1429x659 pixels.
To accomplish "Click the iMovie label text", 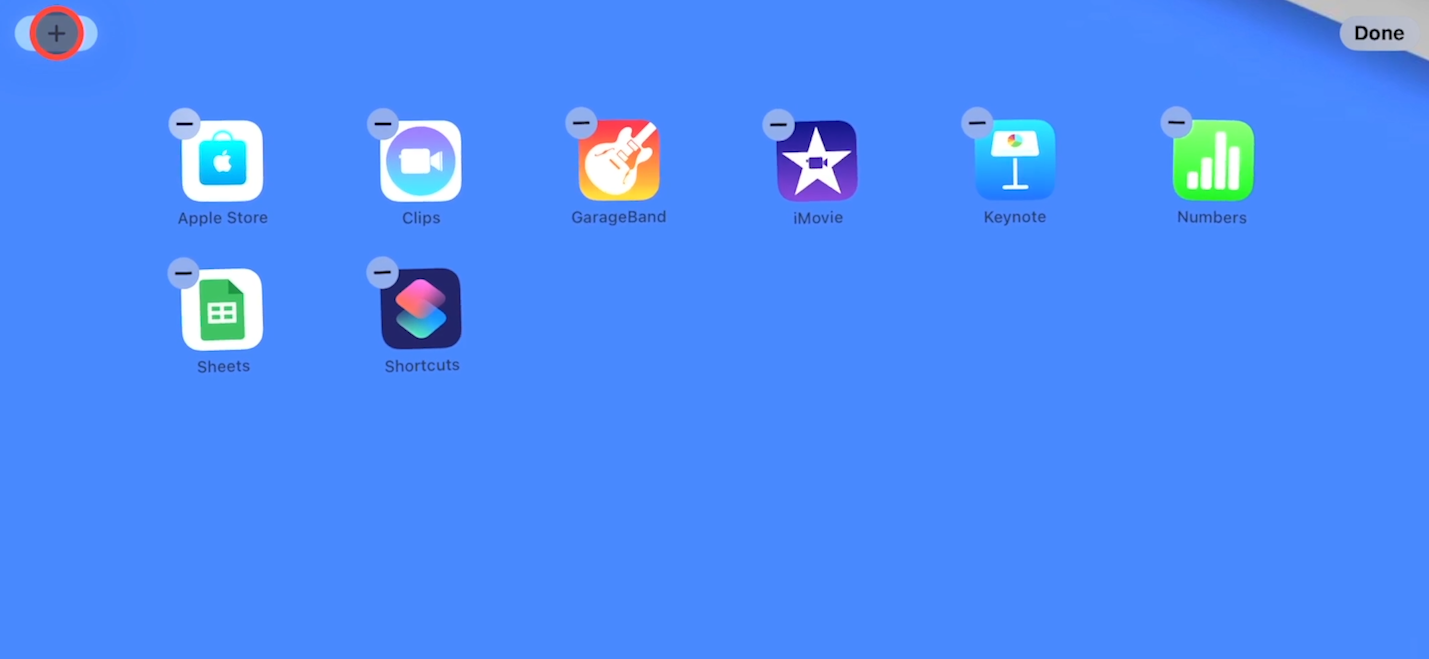I will point(818,218).
